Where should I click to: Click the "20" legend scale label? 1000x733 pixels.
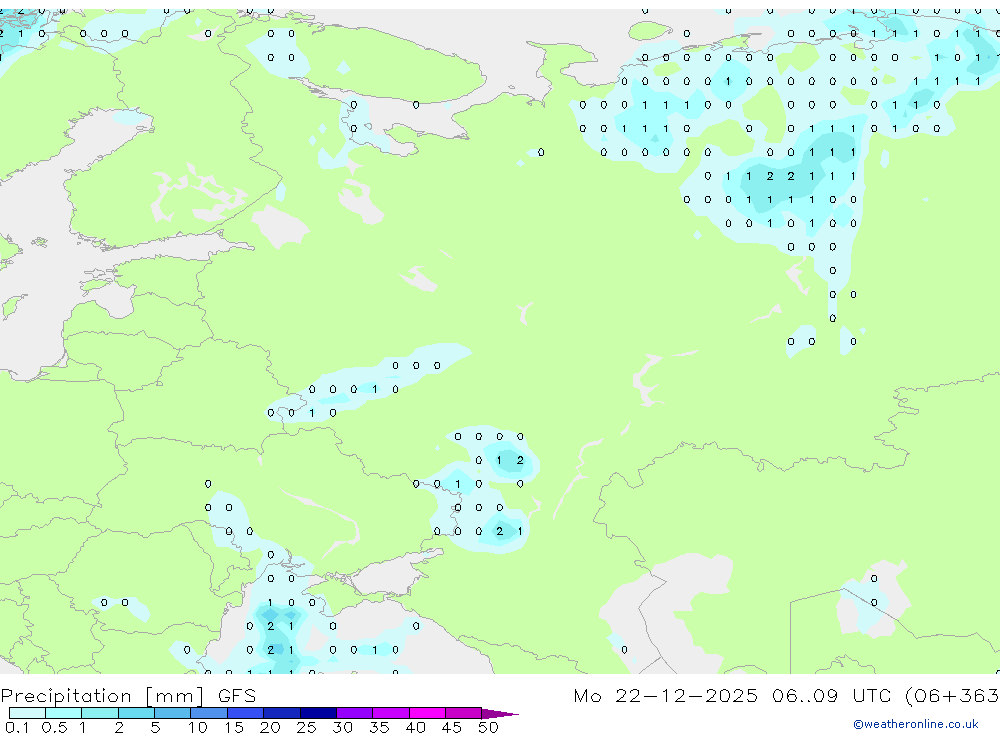(270, 727)
